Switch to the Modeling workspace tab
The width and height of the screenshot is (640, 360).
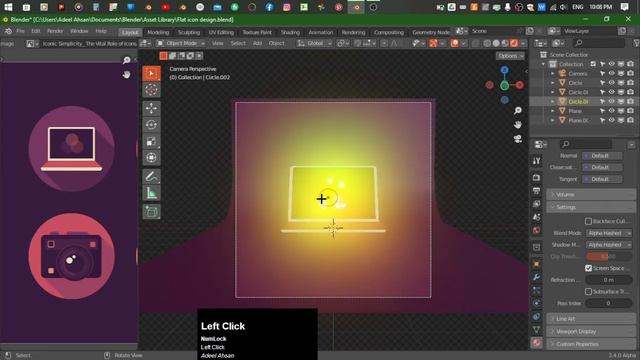pos(158,32)
